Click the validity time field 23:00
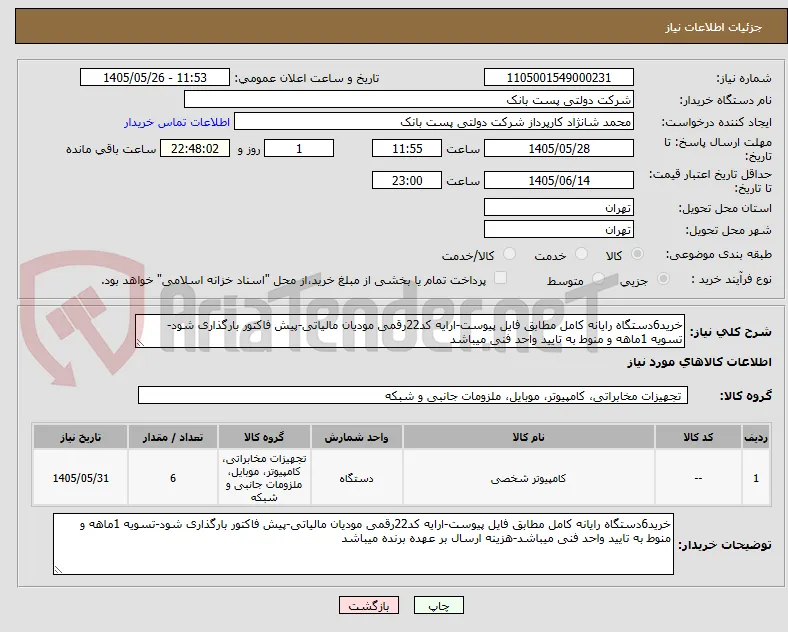Viewport: 788px width, 632px height. (x=407, y=180)
